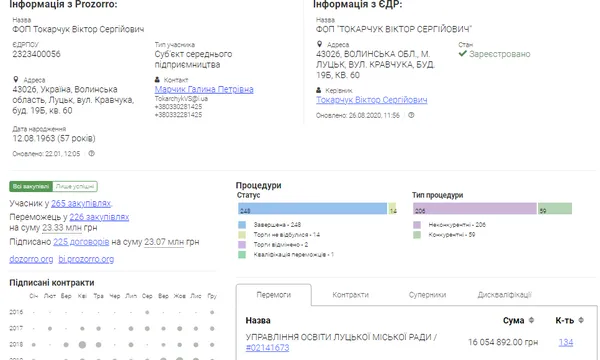600x360 pixels.
Task: Click the map pin icon by ЄДР Адреса
Action: click(x=320, y=44)
